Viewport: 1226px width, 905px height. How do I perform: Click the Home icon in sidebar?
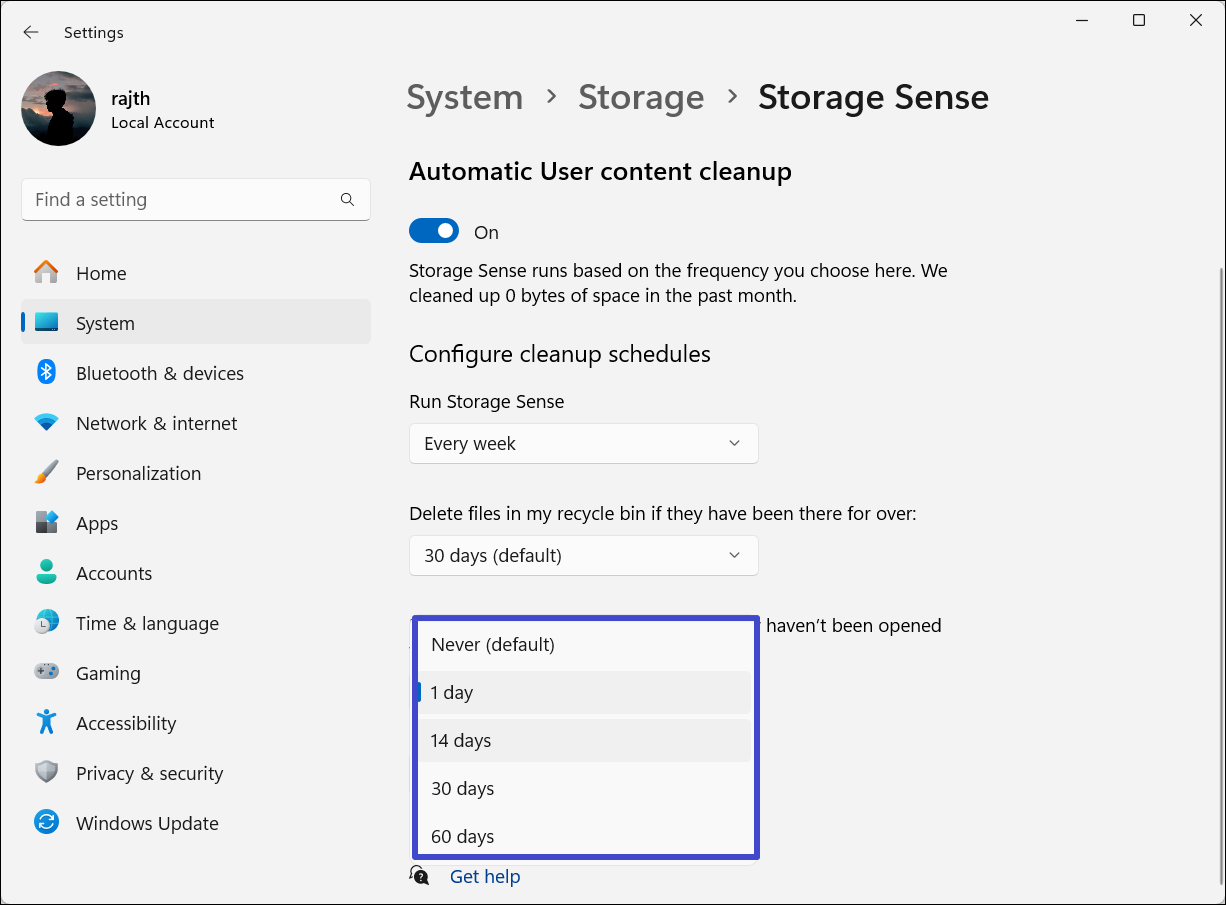[46, 273]
